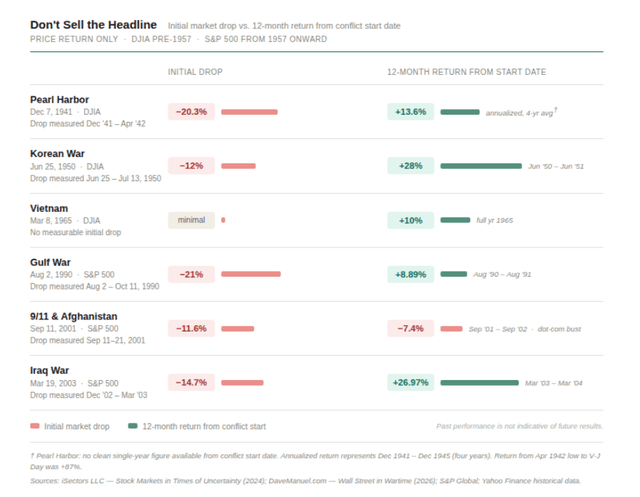Click the 9/11 & Afghanistan −7.4% return badge
640x497 pixels.
(410, 328)
